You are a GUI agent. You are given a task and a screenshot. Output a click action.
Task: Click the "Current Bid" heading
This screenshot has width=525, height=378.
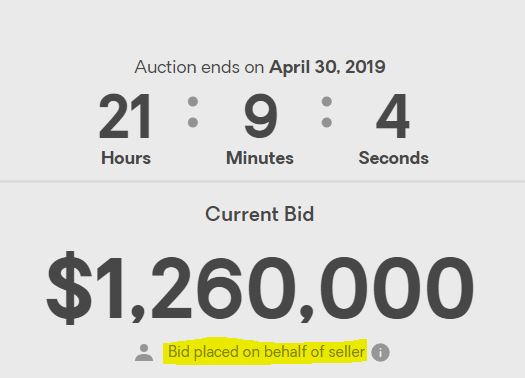(260, 214)
